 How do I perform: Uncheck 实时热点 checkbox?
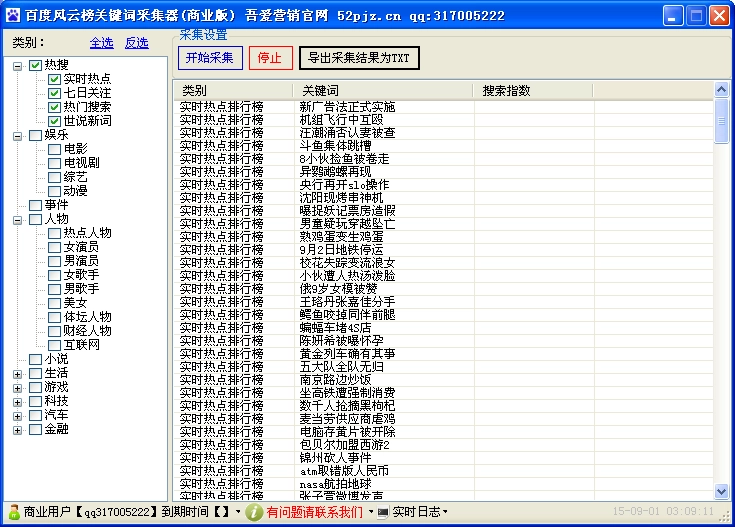point(54,79)
